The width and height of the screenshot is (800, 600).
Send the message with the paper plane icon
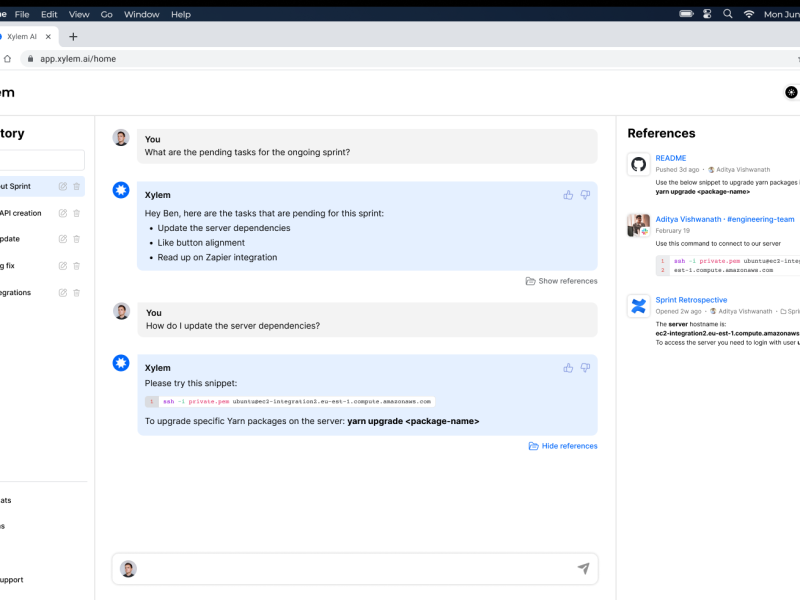point(583,568)
